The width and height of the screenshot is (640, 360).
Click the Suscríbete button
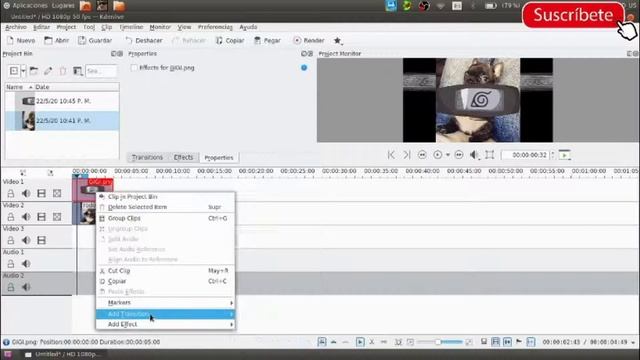(x=573, y=15)
